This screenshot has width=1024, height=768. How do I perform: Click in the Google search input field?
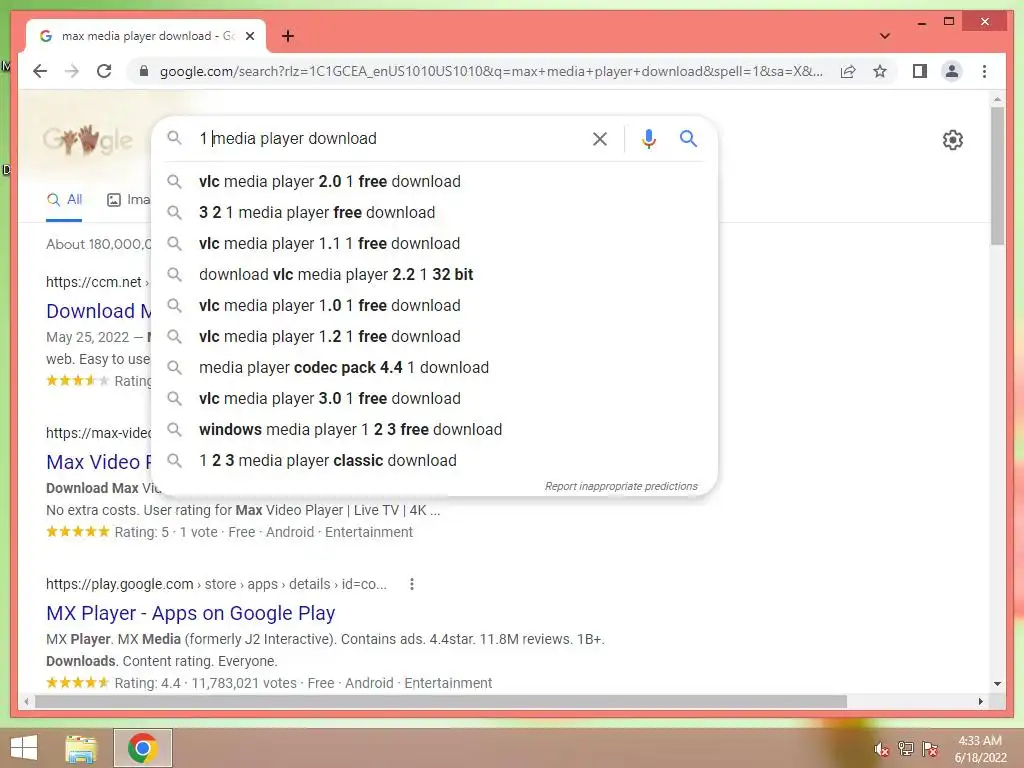[x=392, y=138]
